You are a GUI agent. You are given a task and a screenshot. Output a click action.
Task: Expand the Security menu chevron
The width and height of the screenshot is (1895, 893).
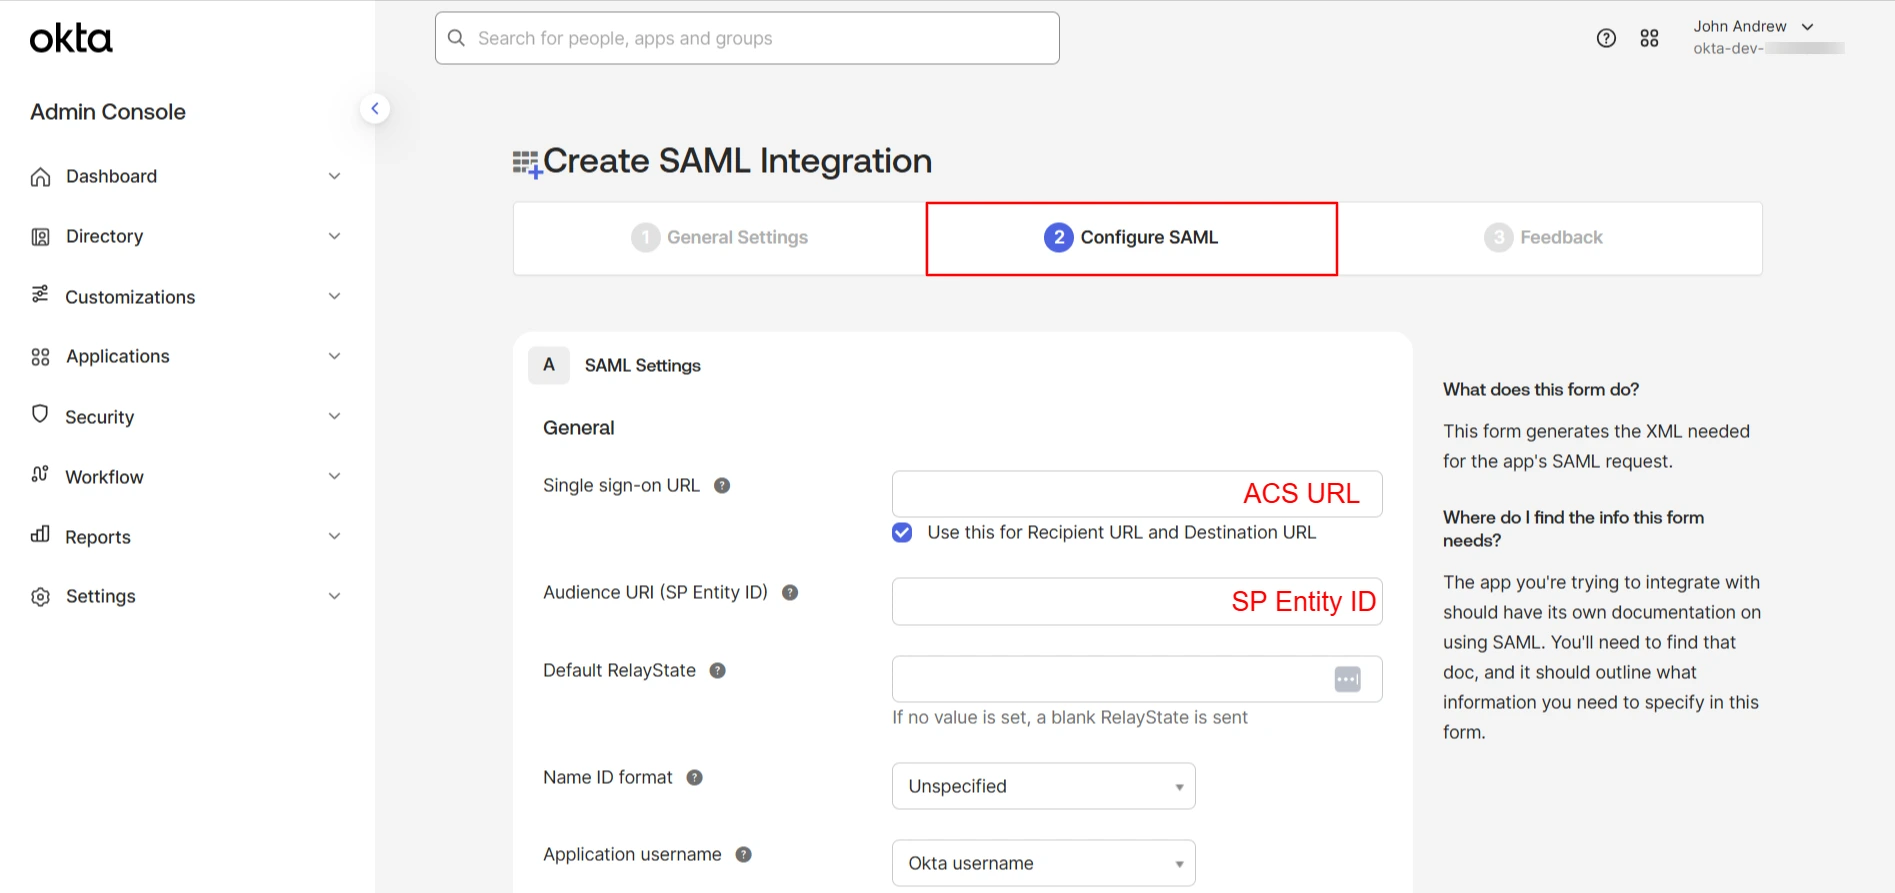[x=335, y=416]
